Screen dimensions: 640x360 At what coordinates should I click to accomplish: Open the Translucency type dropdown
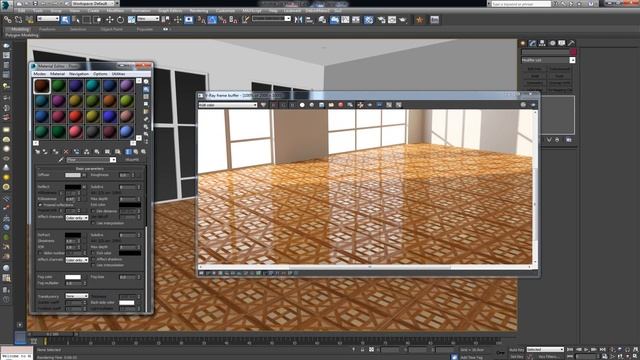point(77,296)
